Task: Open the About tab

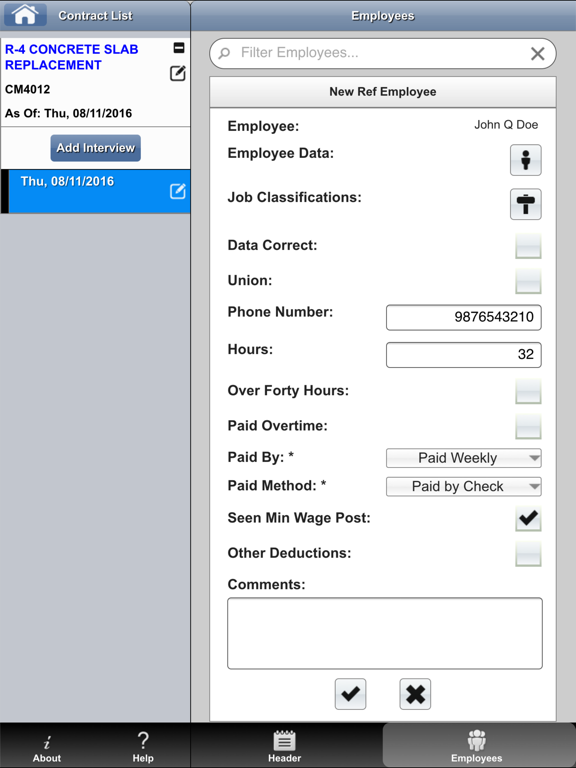Action: 47,746
